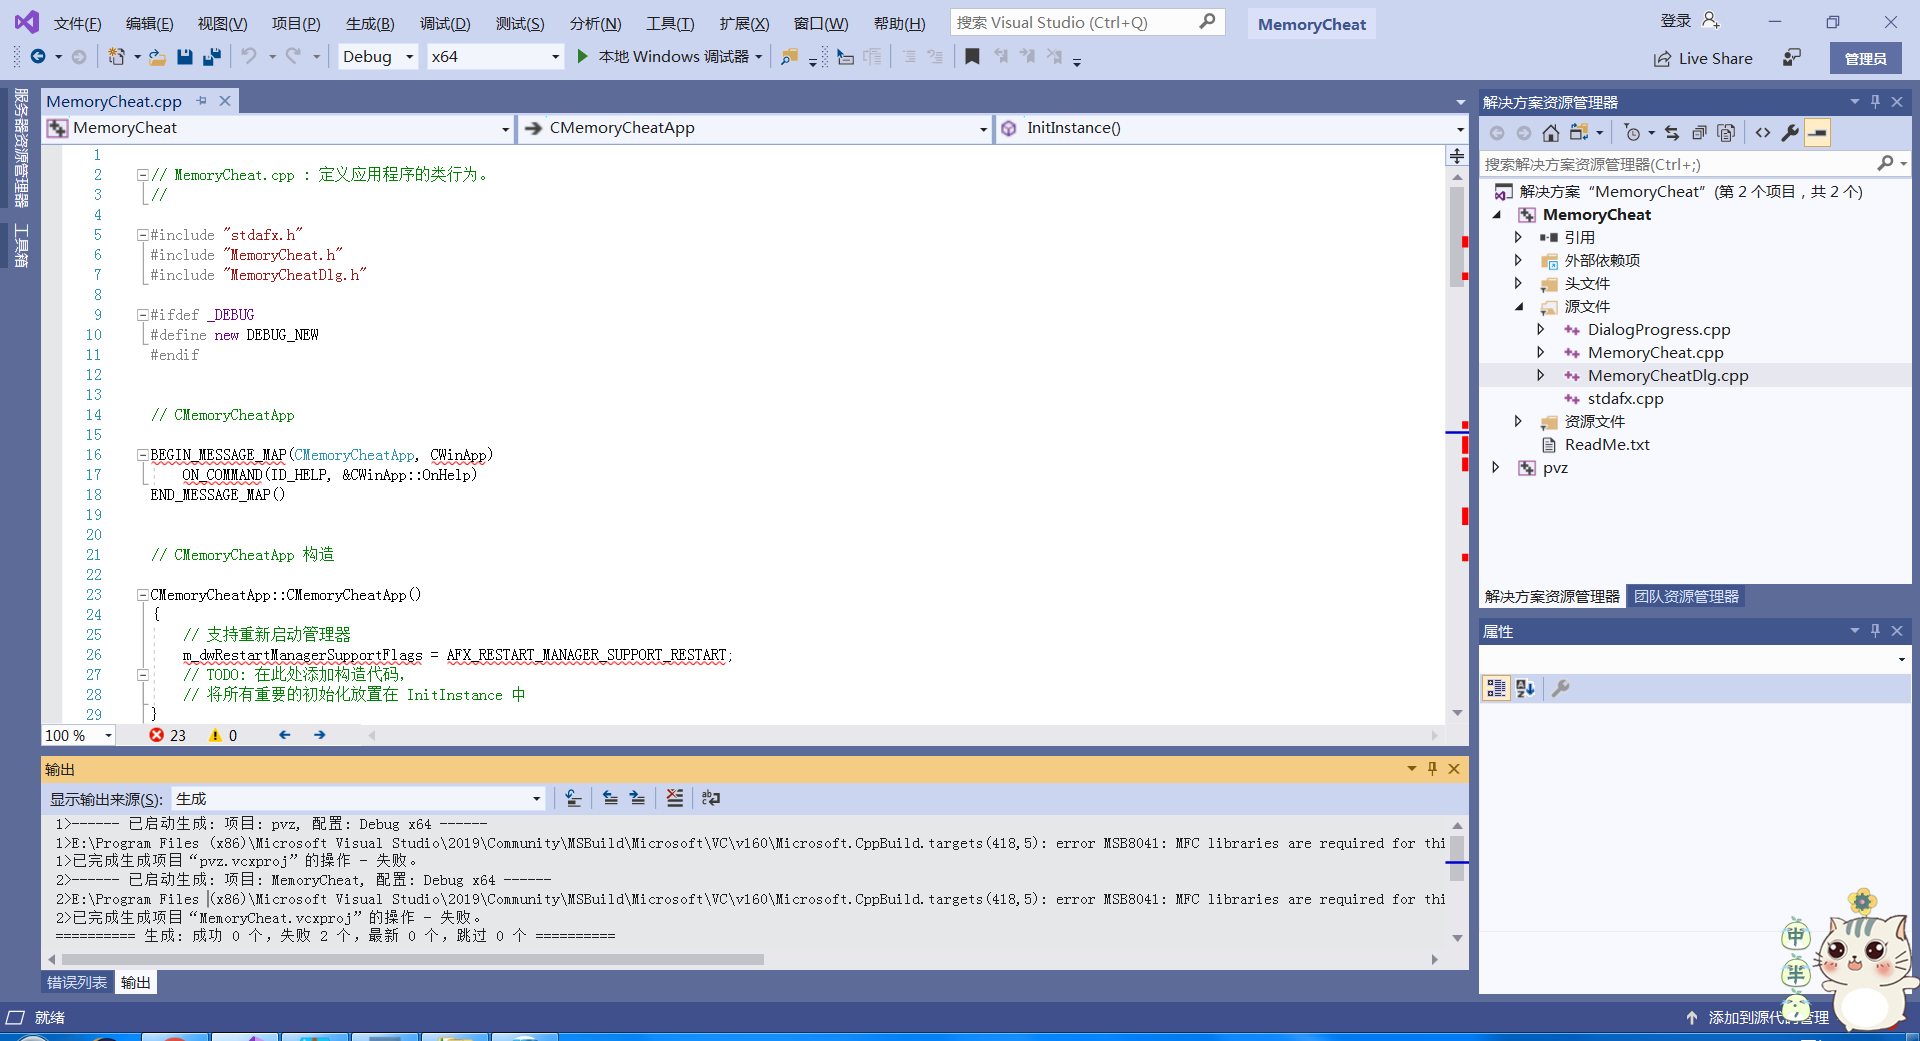
Task: Click the Pending Changes Filter clock icon
Action: [1633, 133]
